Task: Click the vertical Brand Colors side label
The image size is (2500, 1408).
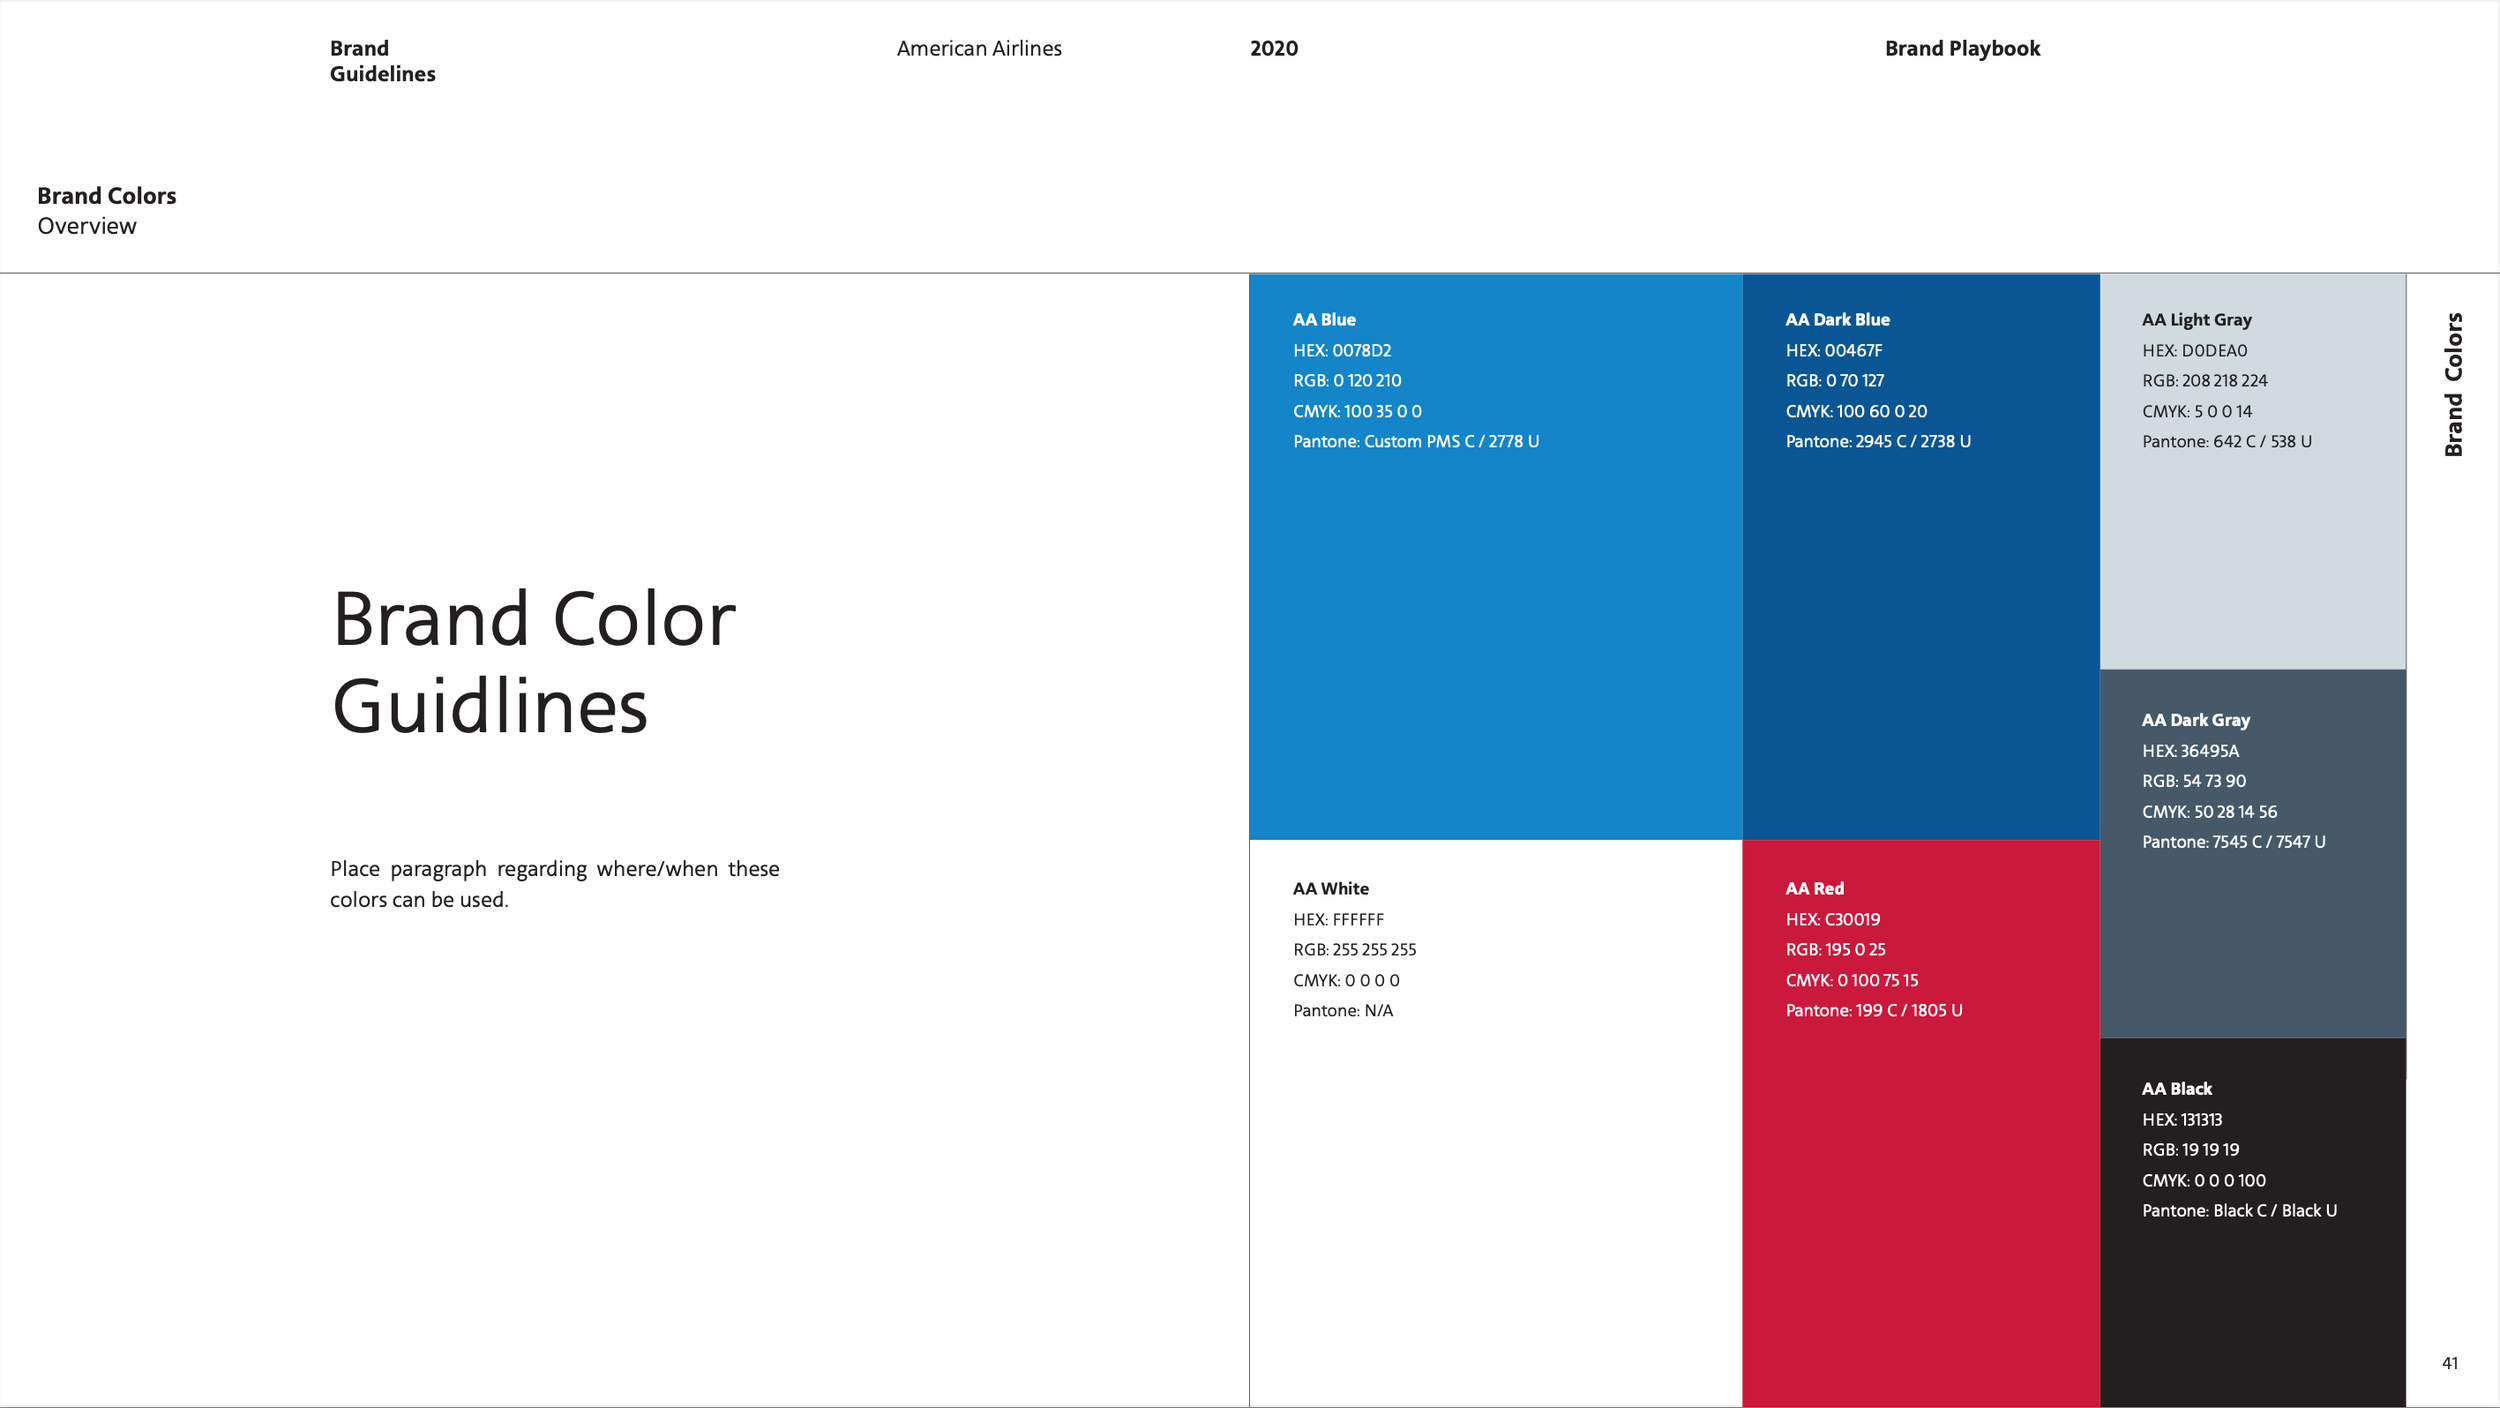Action: point(2453,385)
